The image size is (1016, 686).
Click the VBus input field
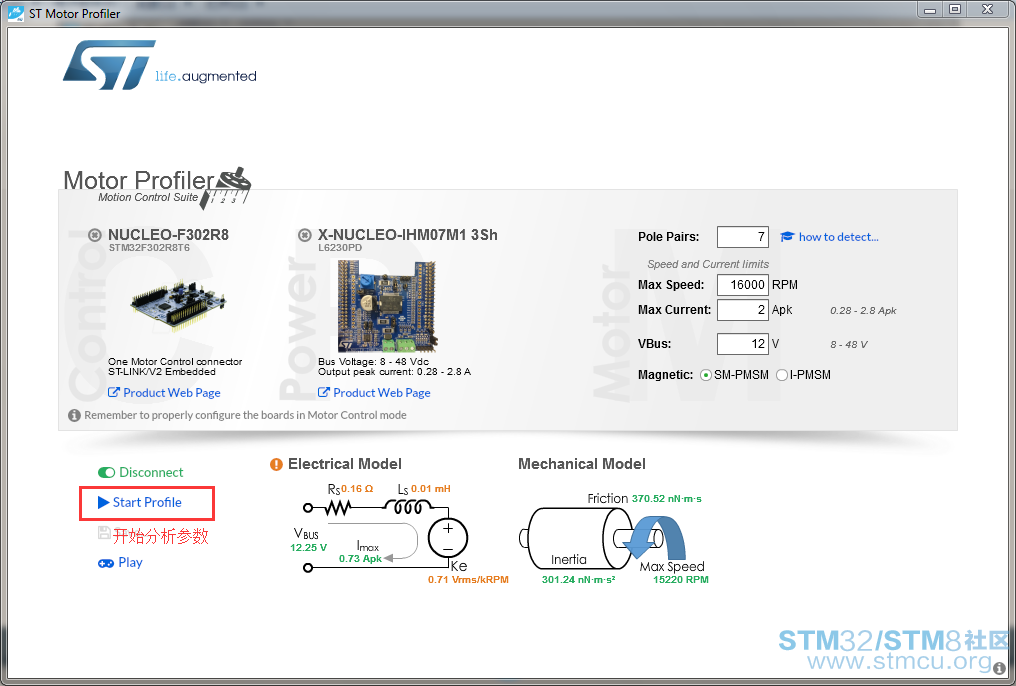(x=743, y=343)
